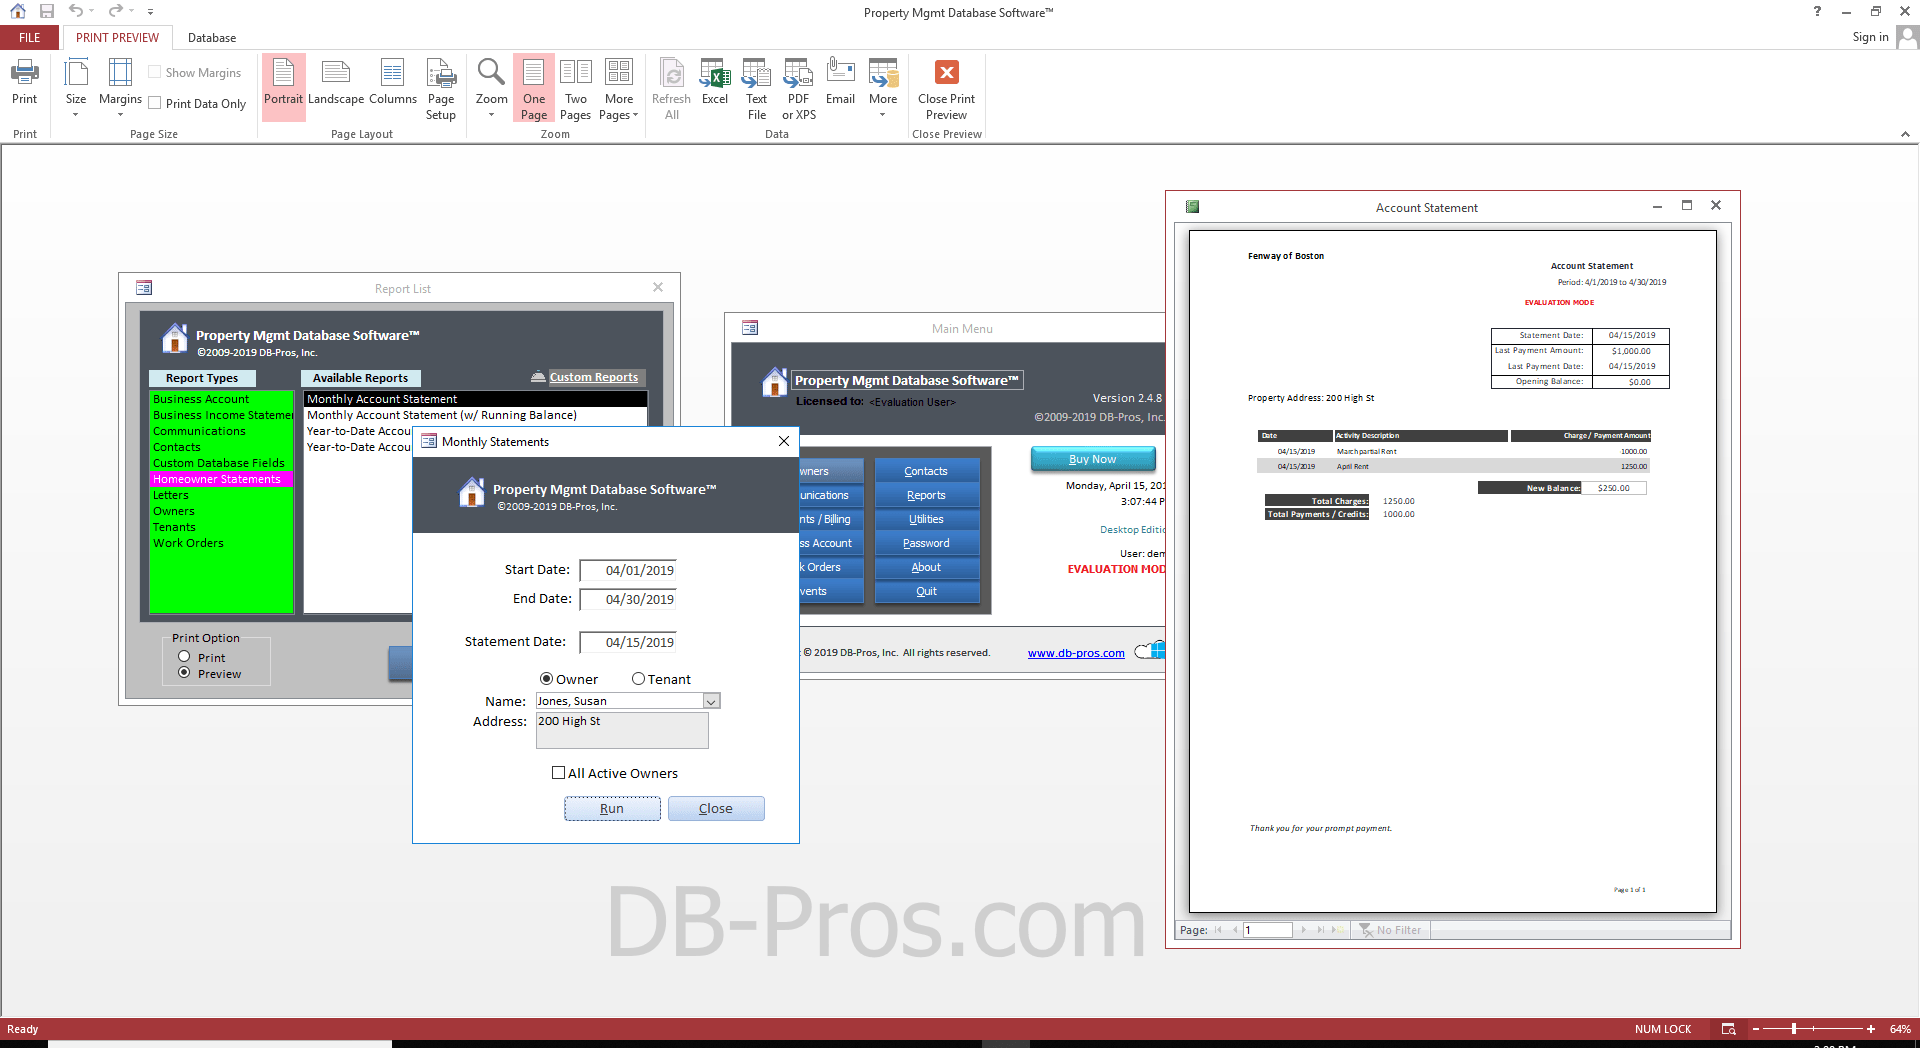Open the Custom Reports link
Image resolution: width=1920 pixels, height=1048 pixels.
click(x=594, y=377)
